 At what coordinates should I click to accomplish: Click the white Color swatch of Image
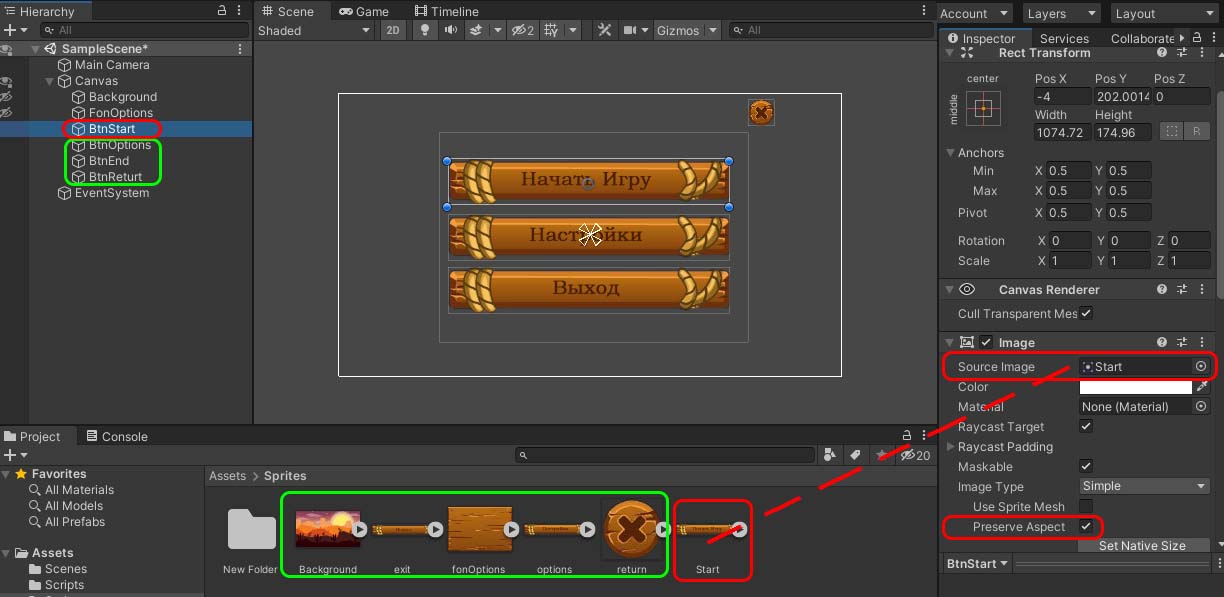[x=1136, y=387]
